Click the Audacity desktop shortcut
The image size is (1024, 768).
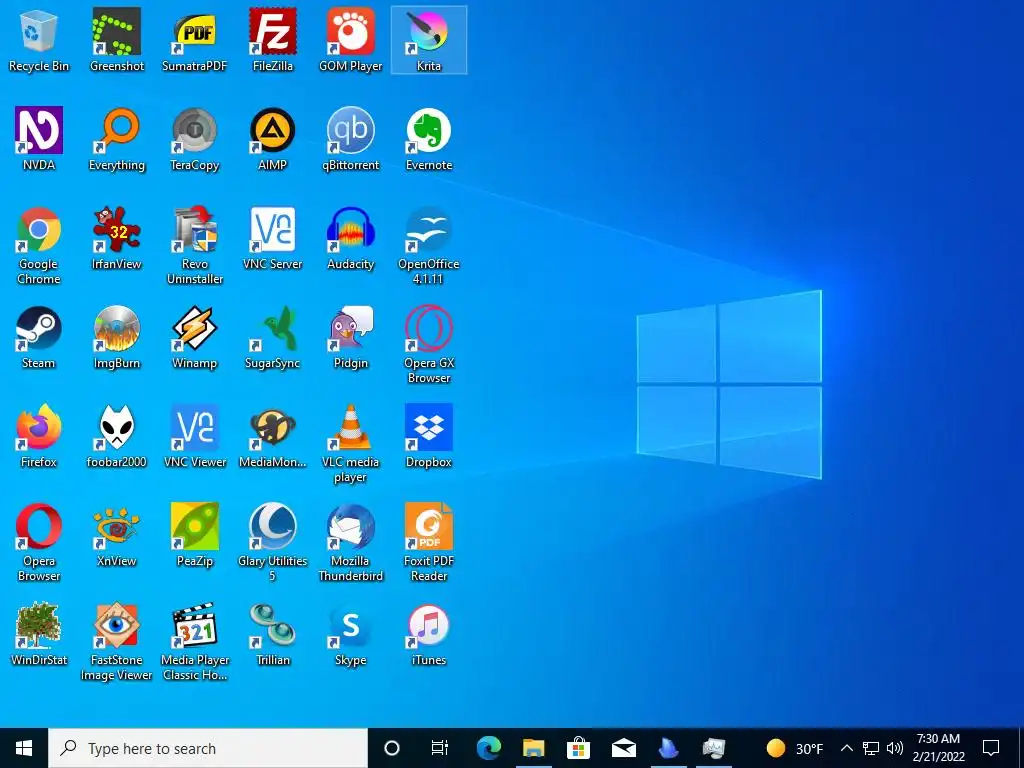click(x=351, y=238)
